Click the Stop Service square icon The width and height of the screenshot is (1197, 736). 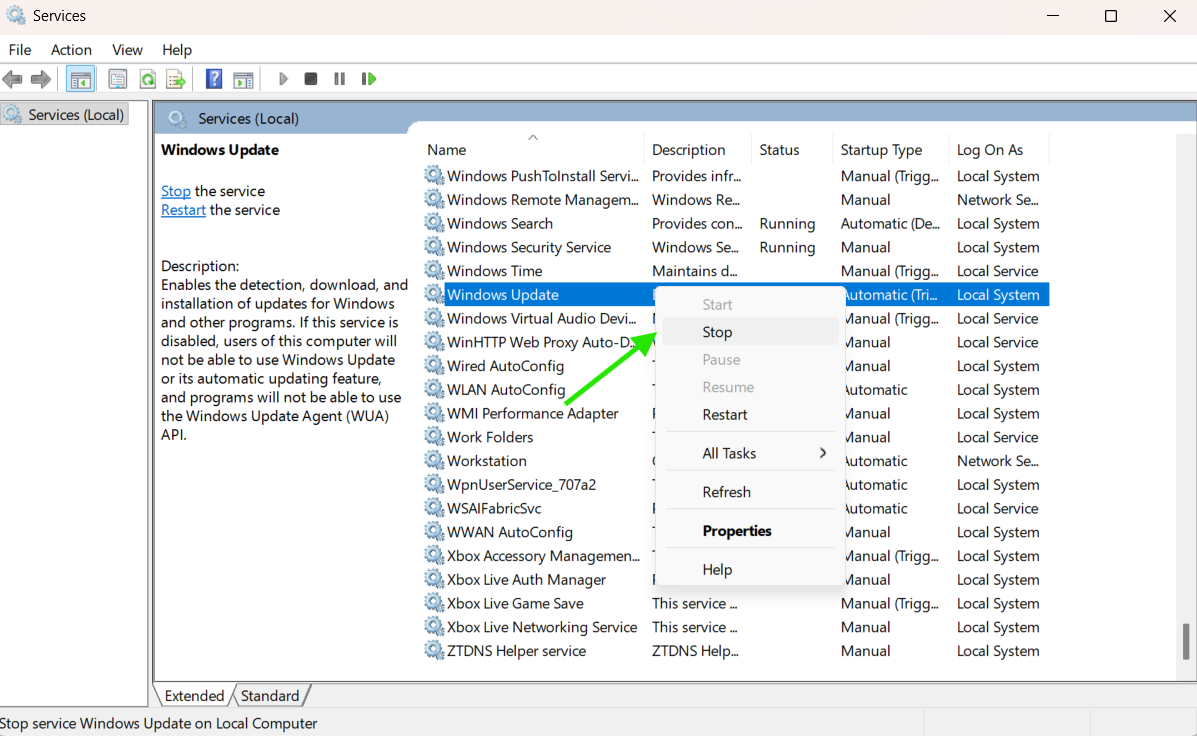[311, 79]
